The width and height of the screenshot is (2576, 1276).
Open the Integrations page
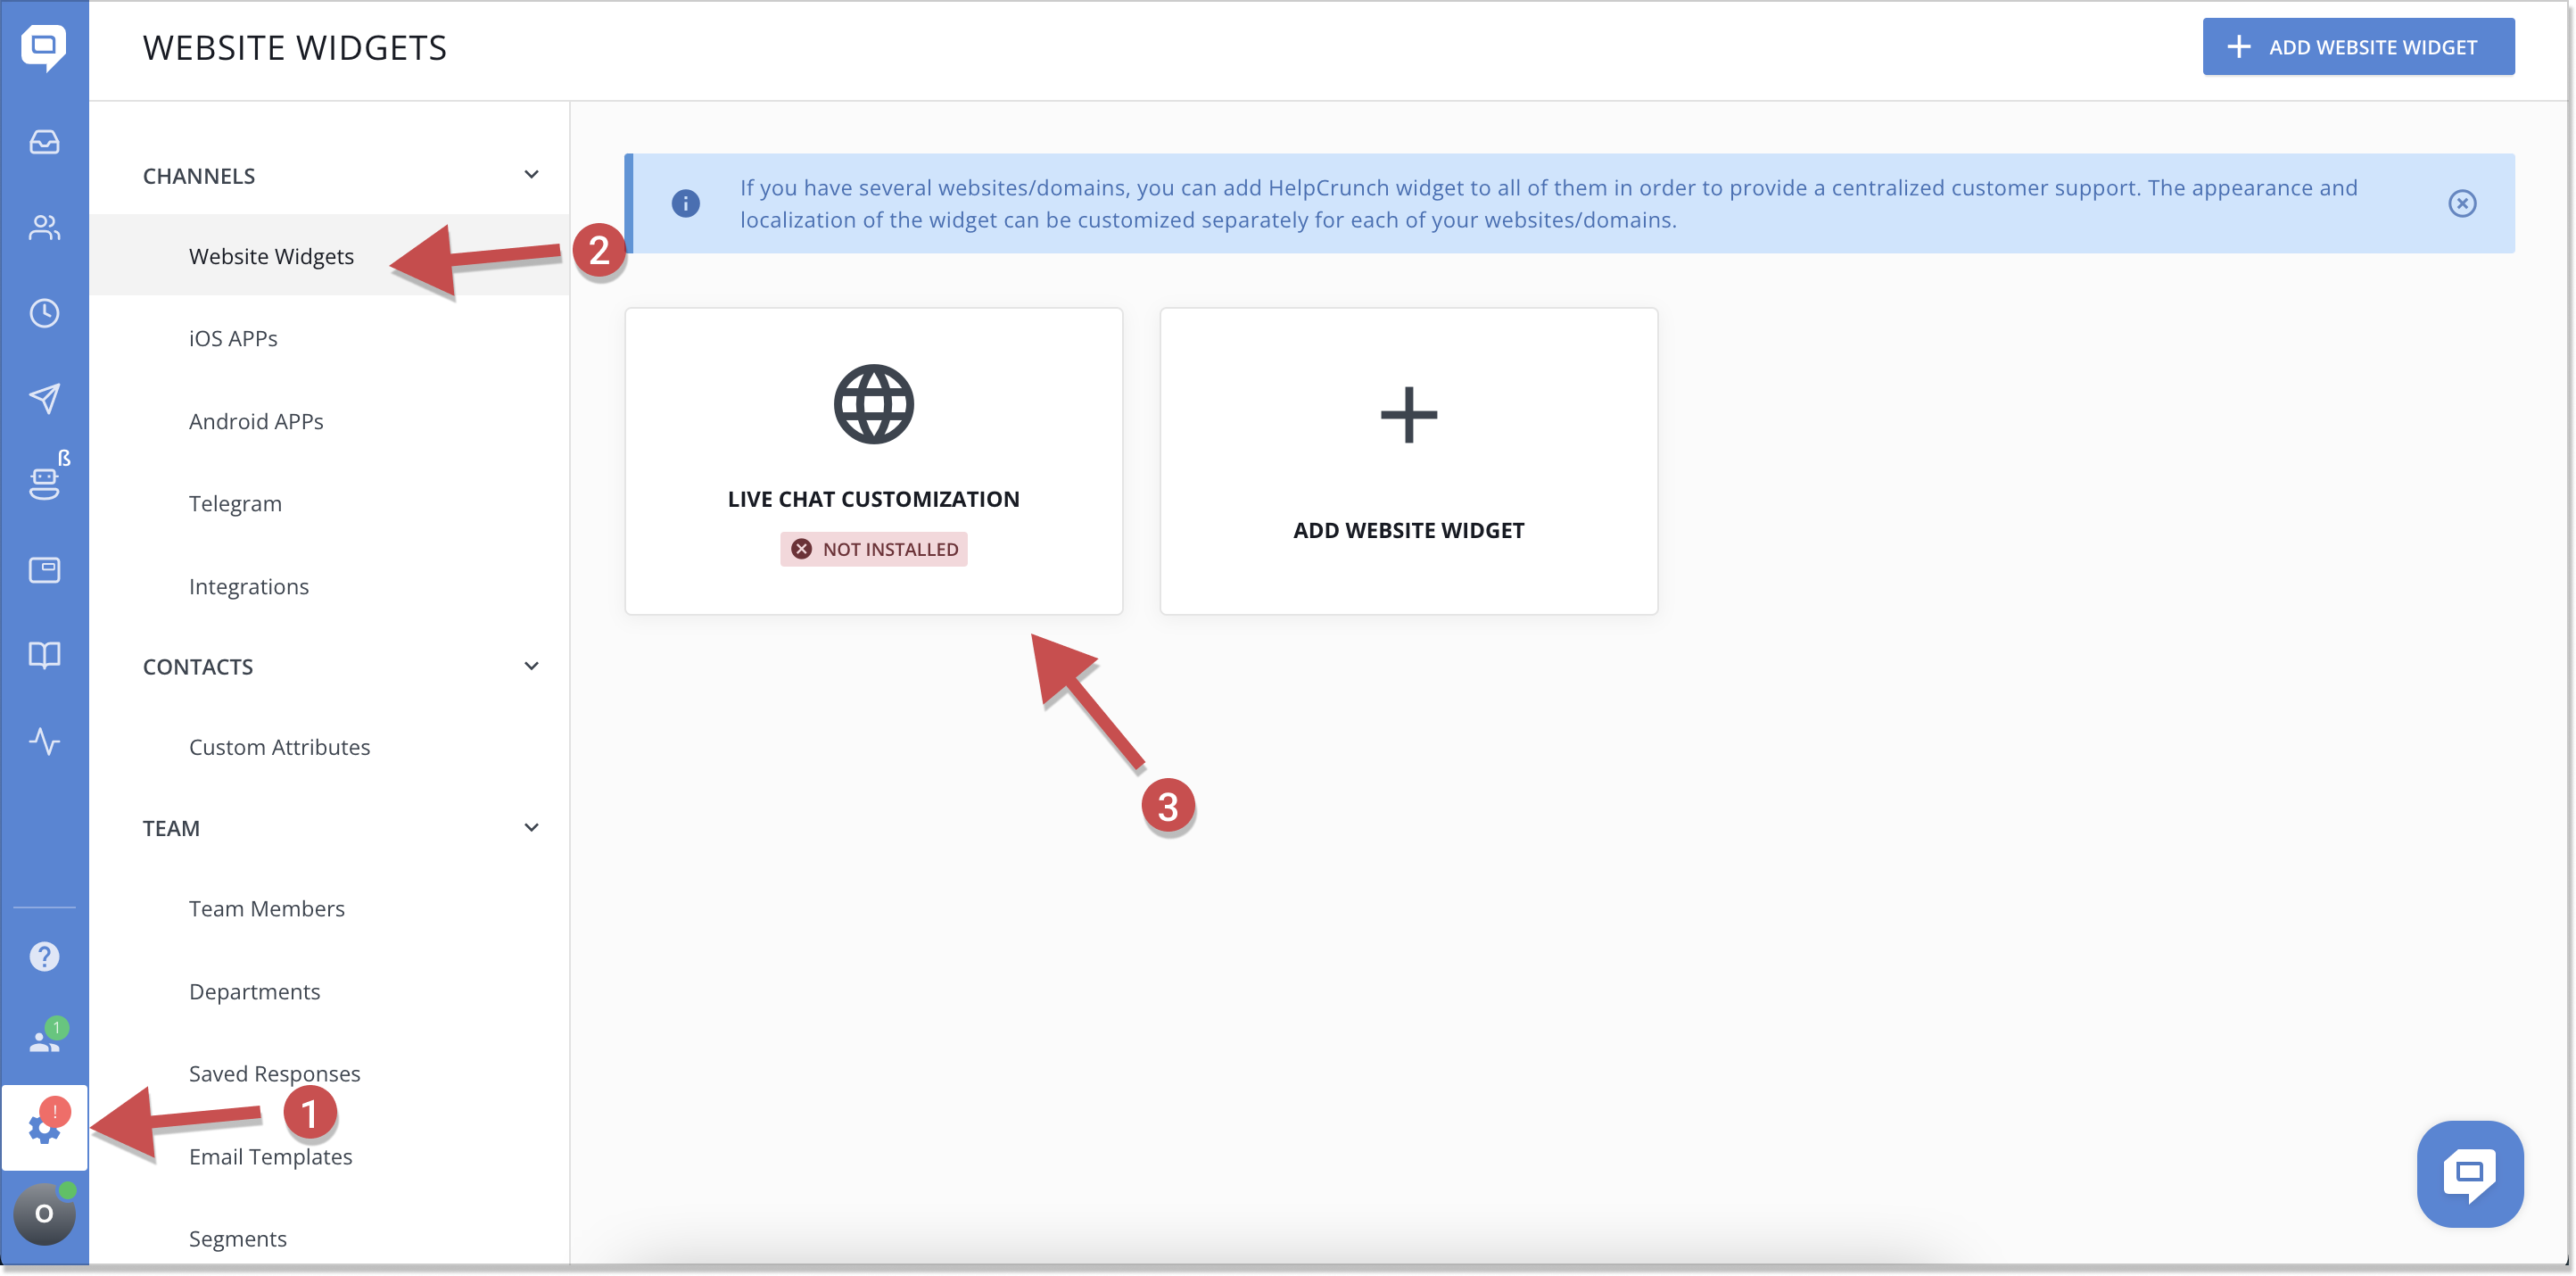pyautogui.click(x=249, y=586)
